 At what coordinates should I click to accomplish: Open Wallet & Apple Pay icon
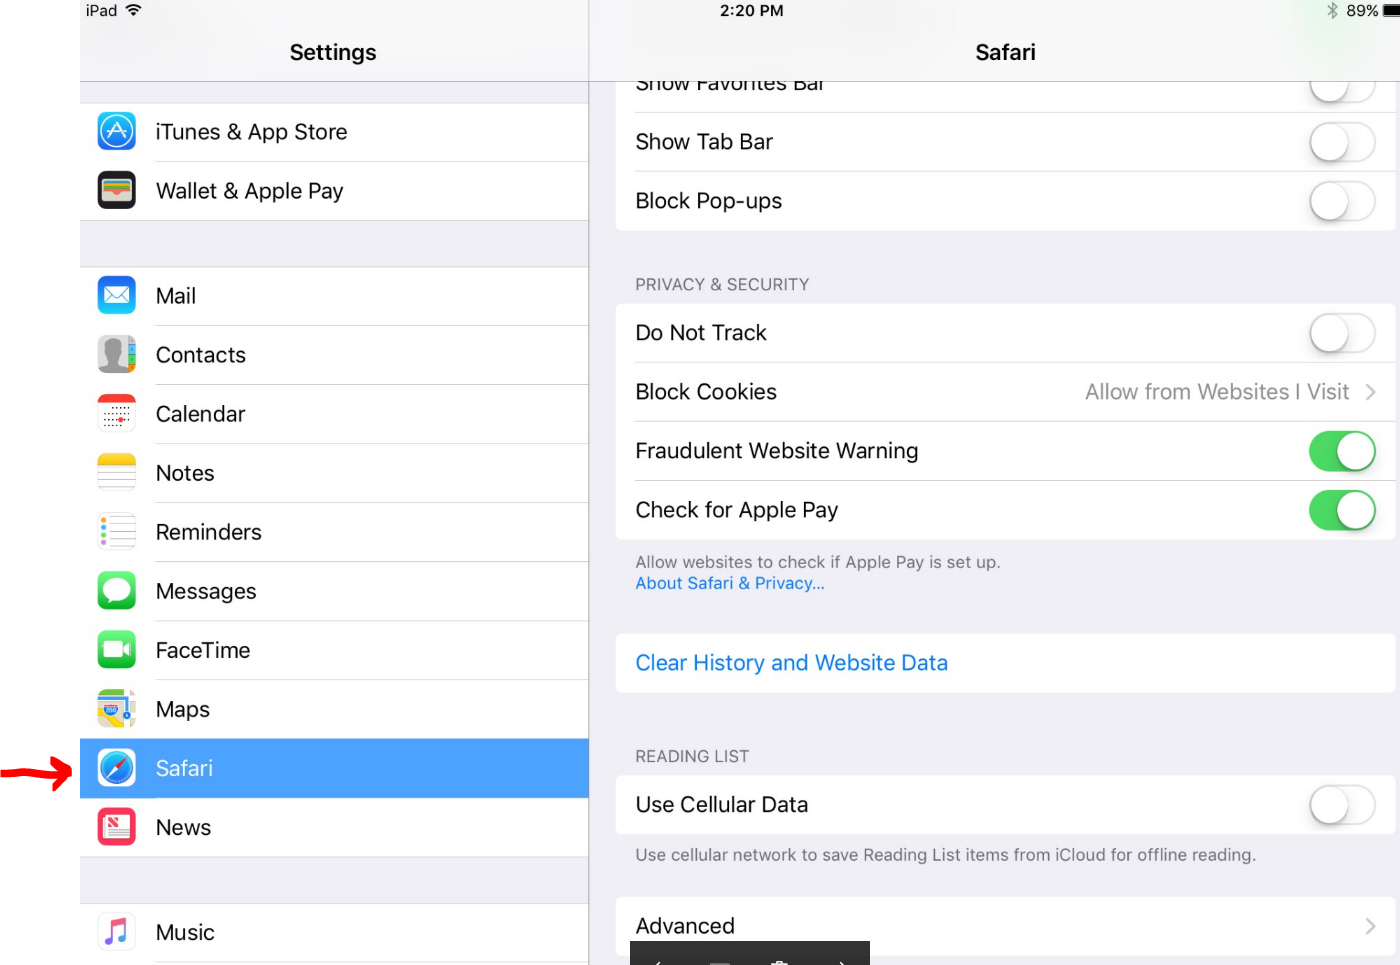coord(117,191)
